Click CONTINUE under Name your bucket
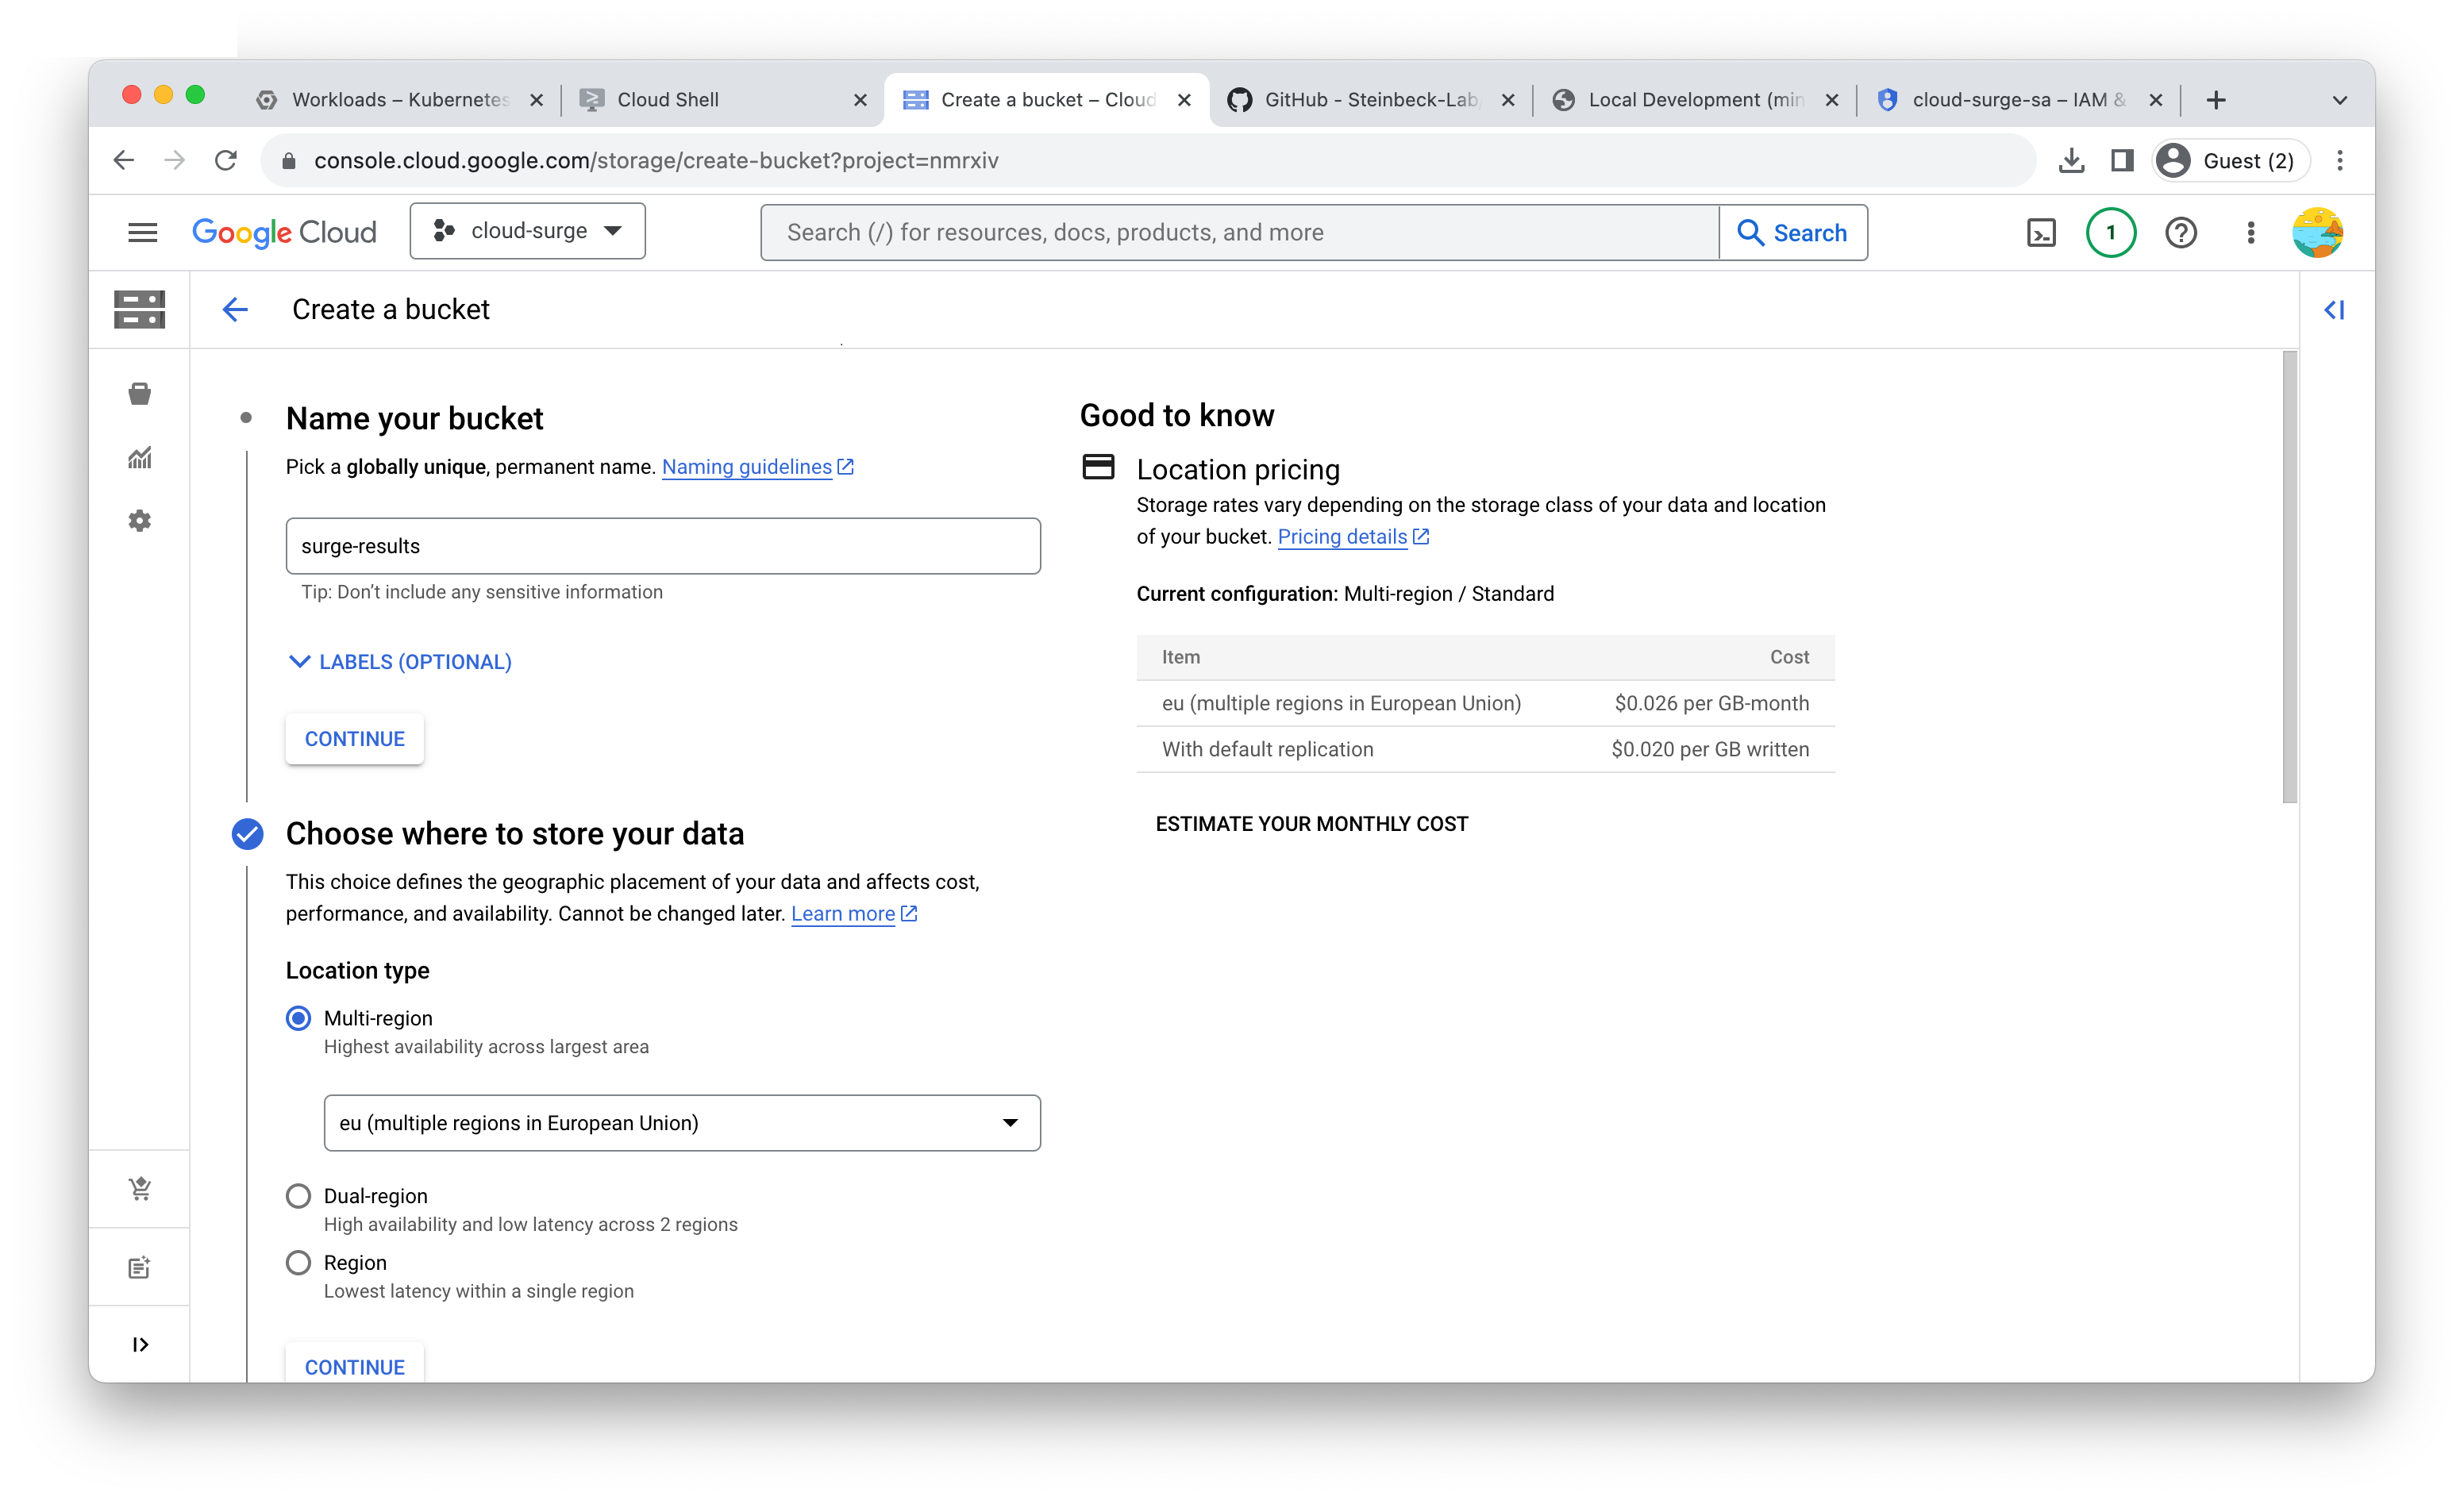The width and height of the screenshot is (2464, 1500). tap(354, 739)
